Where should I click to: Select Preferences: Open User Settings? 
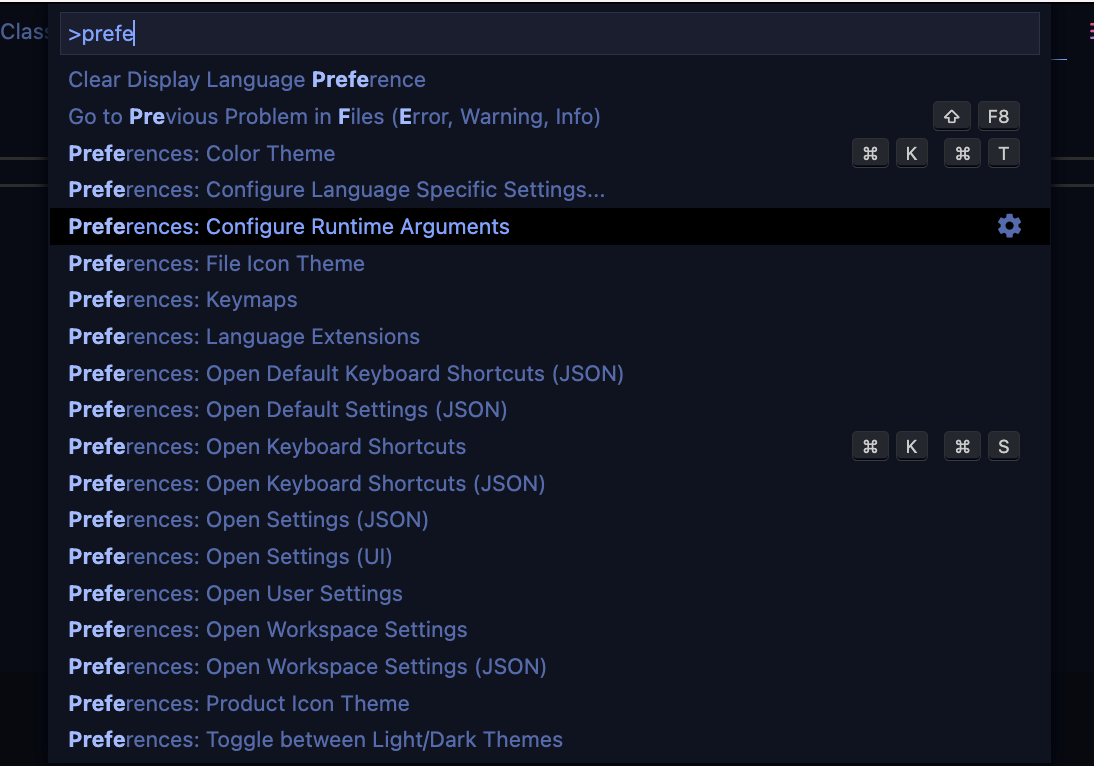[235, 593]
